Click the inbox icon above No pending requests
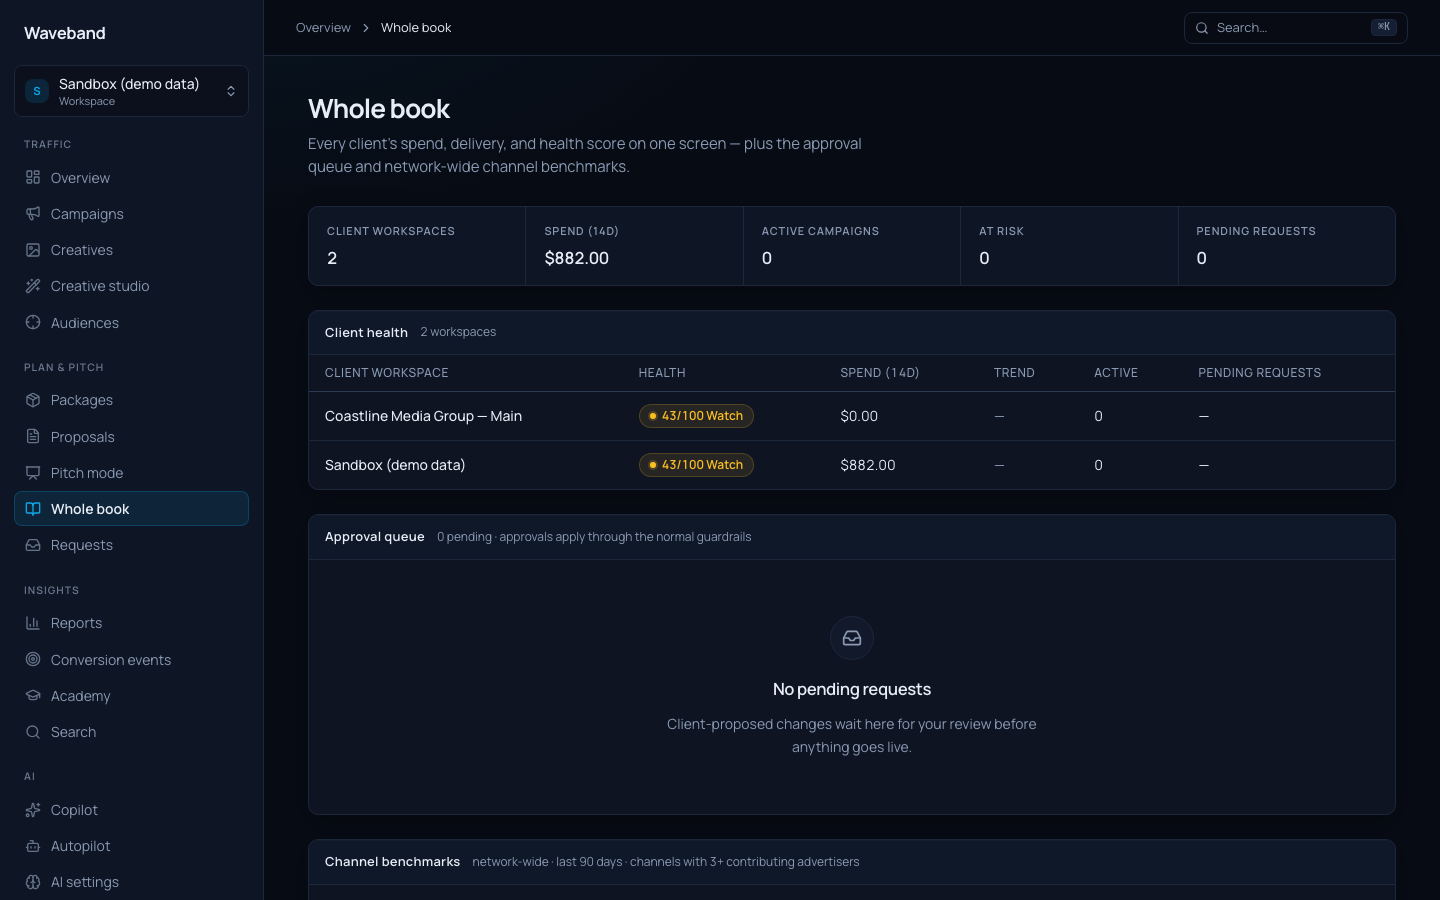The width and height of the screenshot is (1440, 900). (x=852, y=638)
